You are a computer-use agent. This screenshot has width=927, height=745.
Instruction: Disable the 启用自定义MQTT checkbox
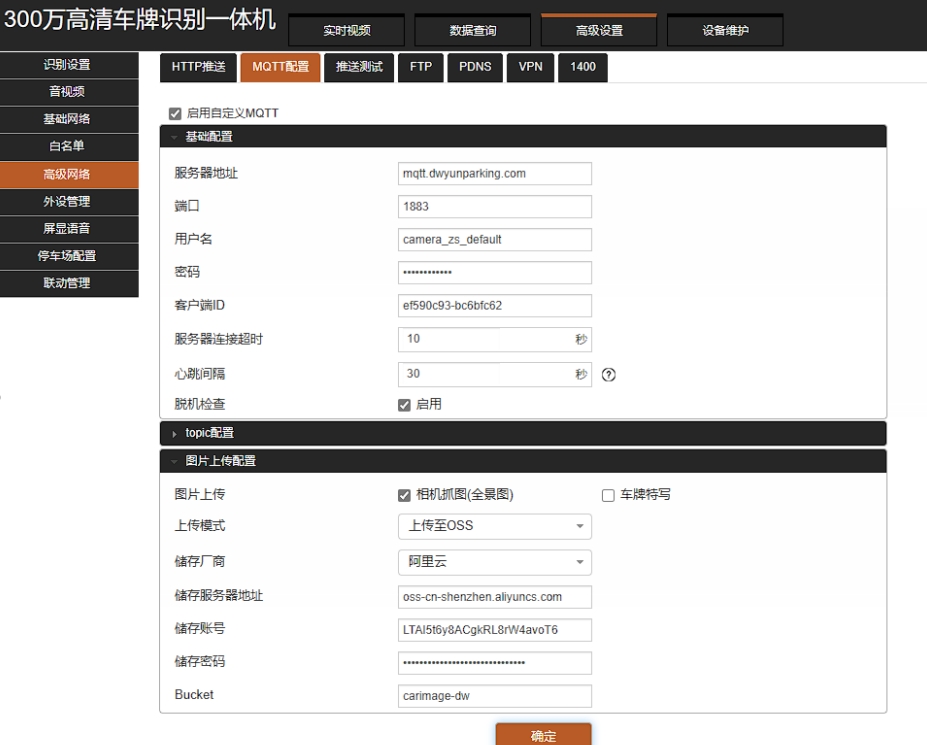(174, 113)
